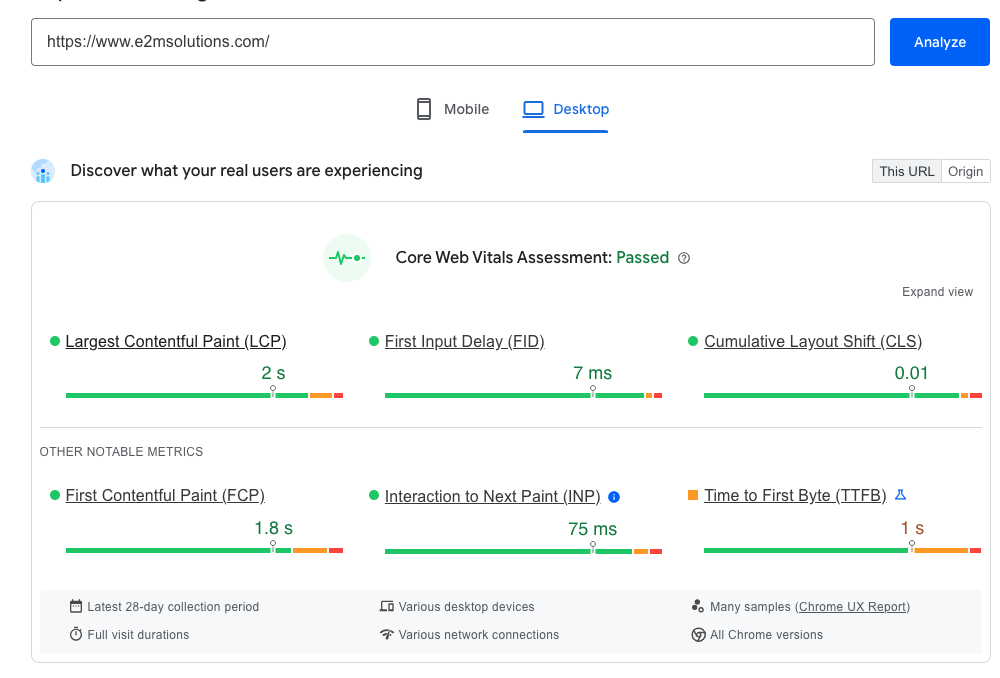Expand the First Contentful Paint metric details

click(165, 496)
